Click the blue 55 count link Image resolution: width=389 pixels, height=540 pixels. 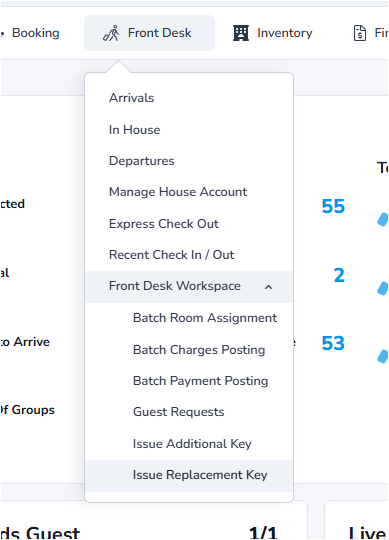[333, 206]
